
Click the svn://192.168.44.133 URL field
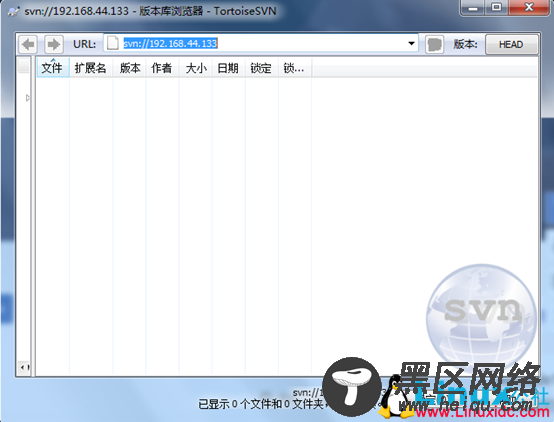(x=261, y=43)
